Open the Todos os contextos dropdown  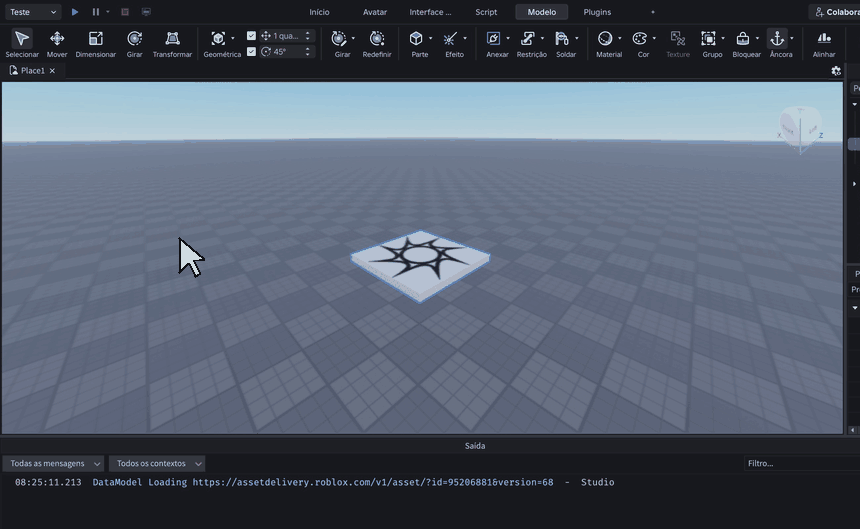pyautogui.click(x=157, y=463)
